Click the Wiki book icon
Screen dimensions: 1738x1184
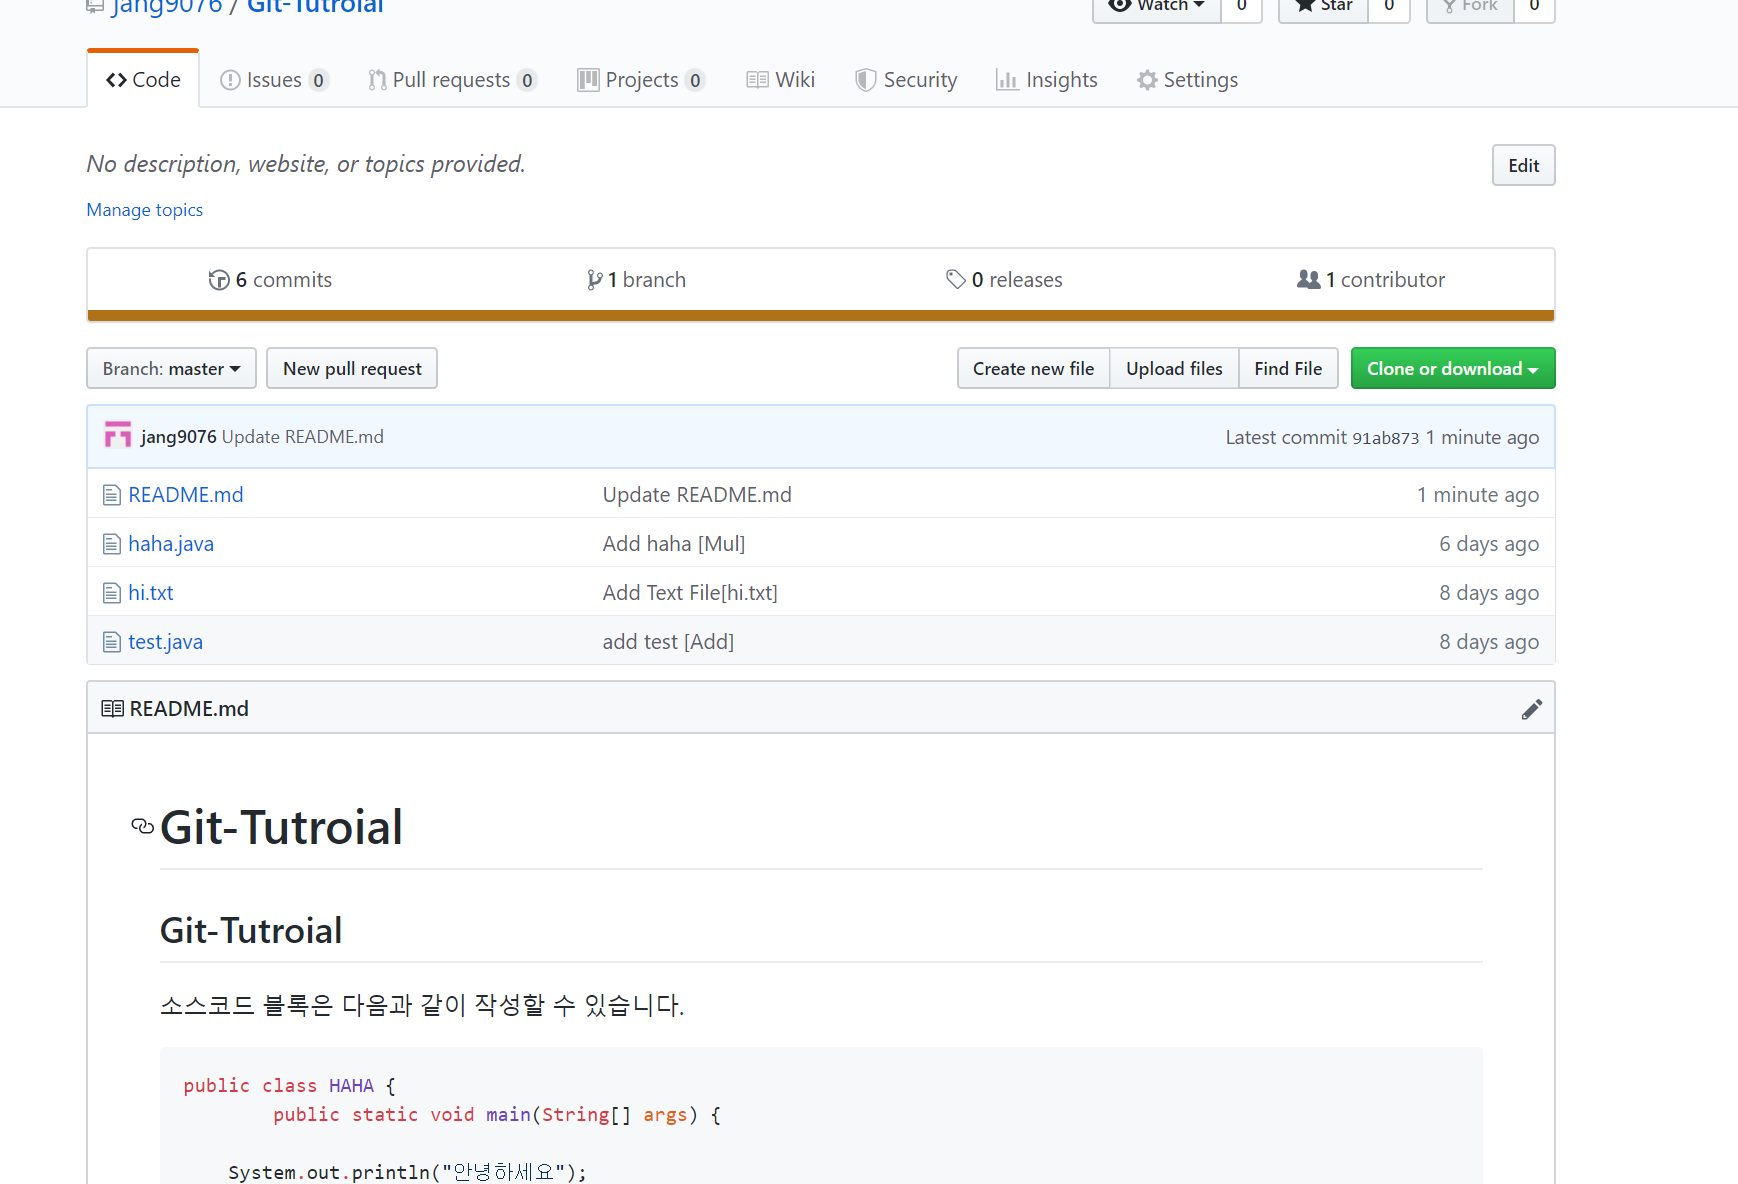757,80
